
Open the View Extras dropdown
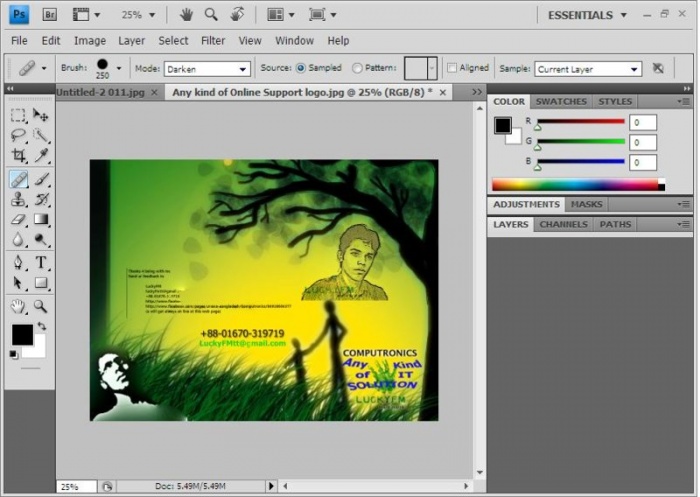[86, 15]
